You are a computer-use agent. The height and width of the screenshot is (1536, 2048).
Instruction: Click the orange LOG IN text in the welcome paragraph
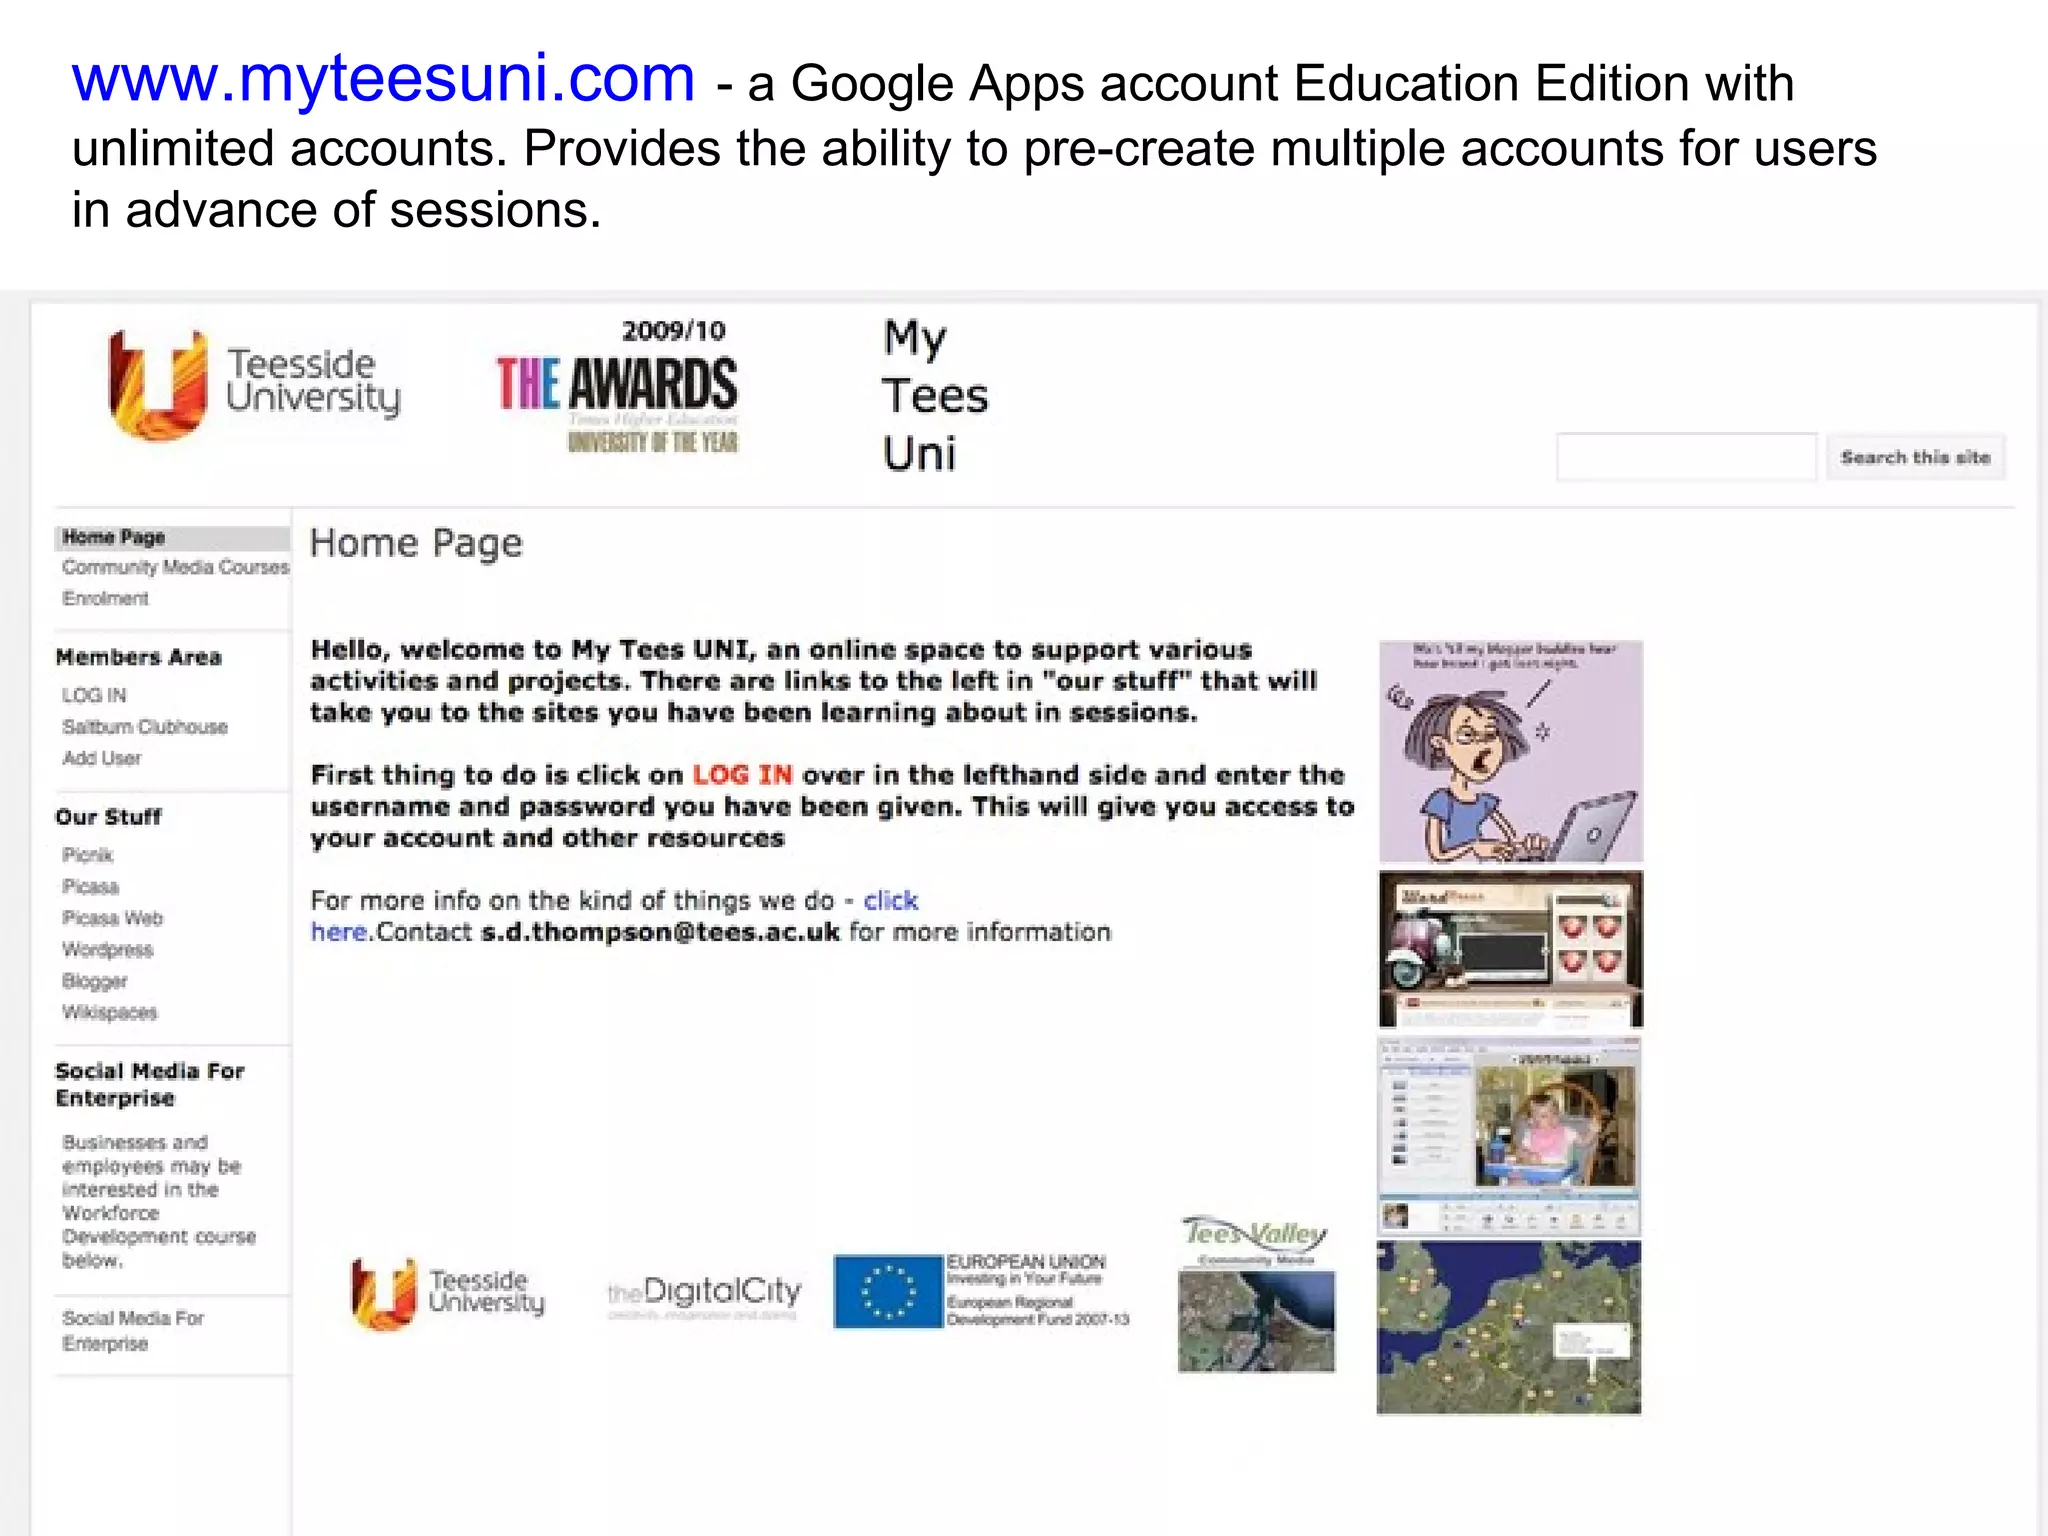click(742, 775)
